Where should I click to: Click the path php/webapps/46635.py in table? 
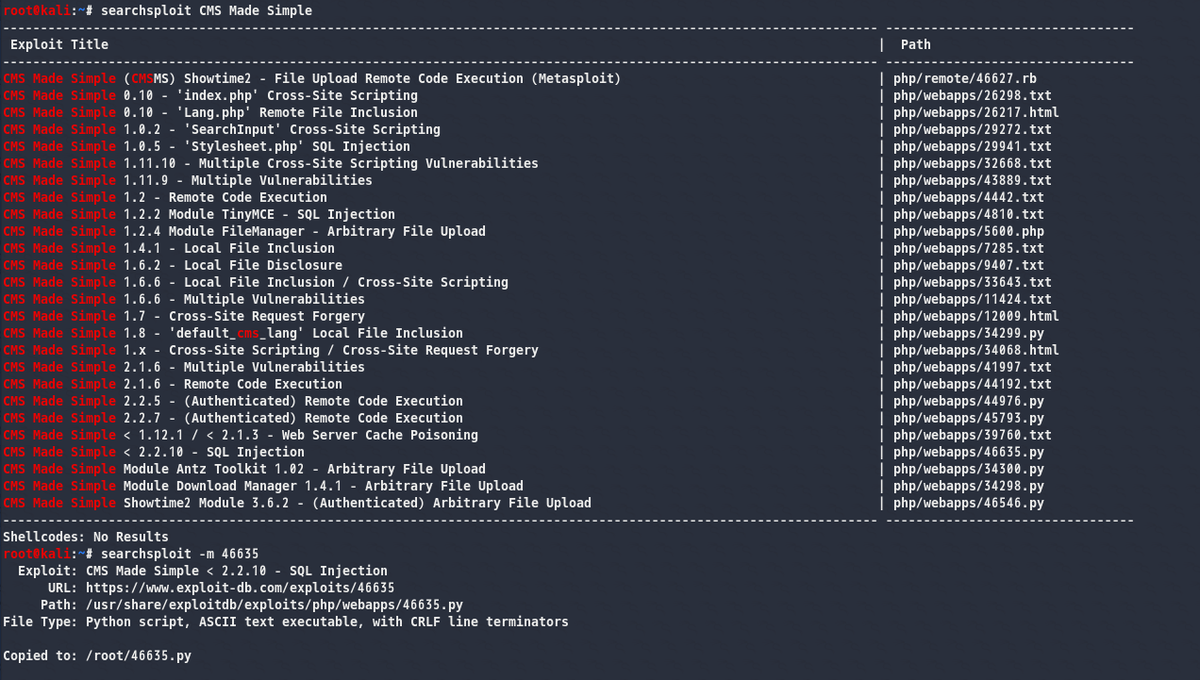[969, 452]
